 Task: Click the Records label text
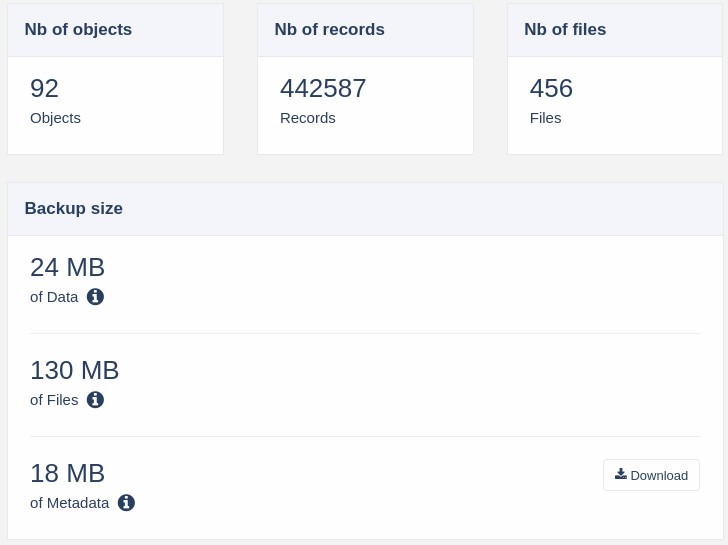(x=308, y=118)
